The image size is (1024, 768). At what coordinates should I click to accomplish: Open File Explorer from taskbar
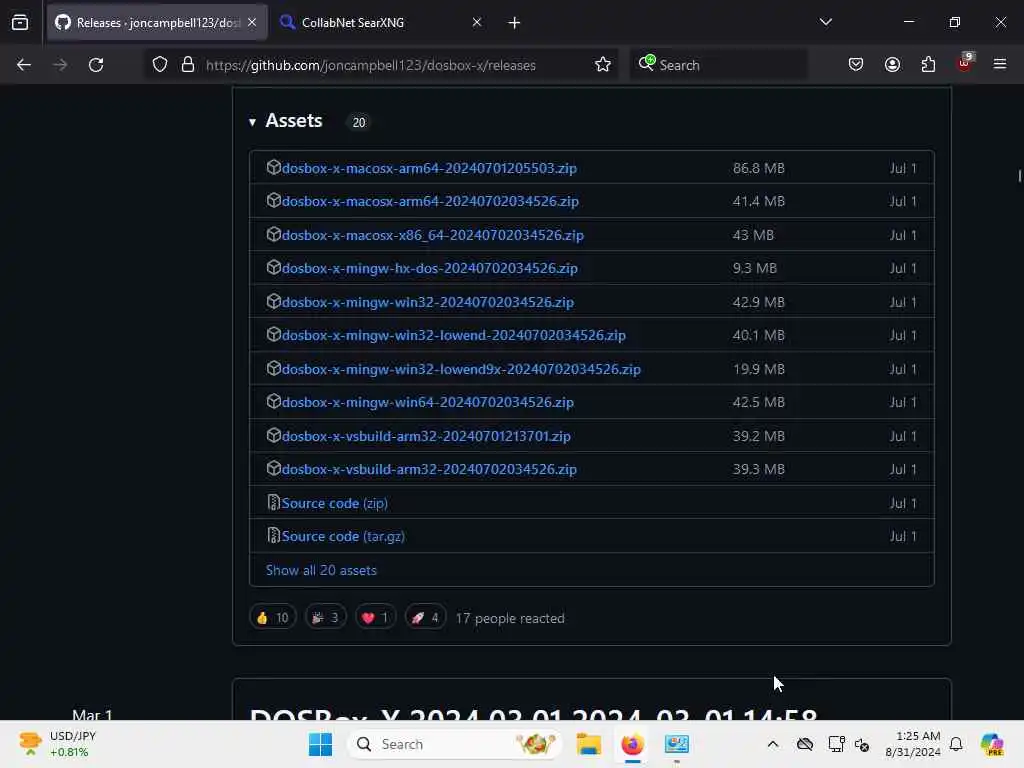pos(588,744)
